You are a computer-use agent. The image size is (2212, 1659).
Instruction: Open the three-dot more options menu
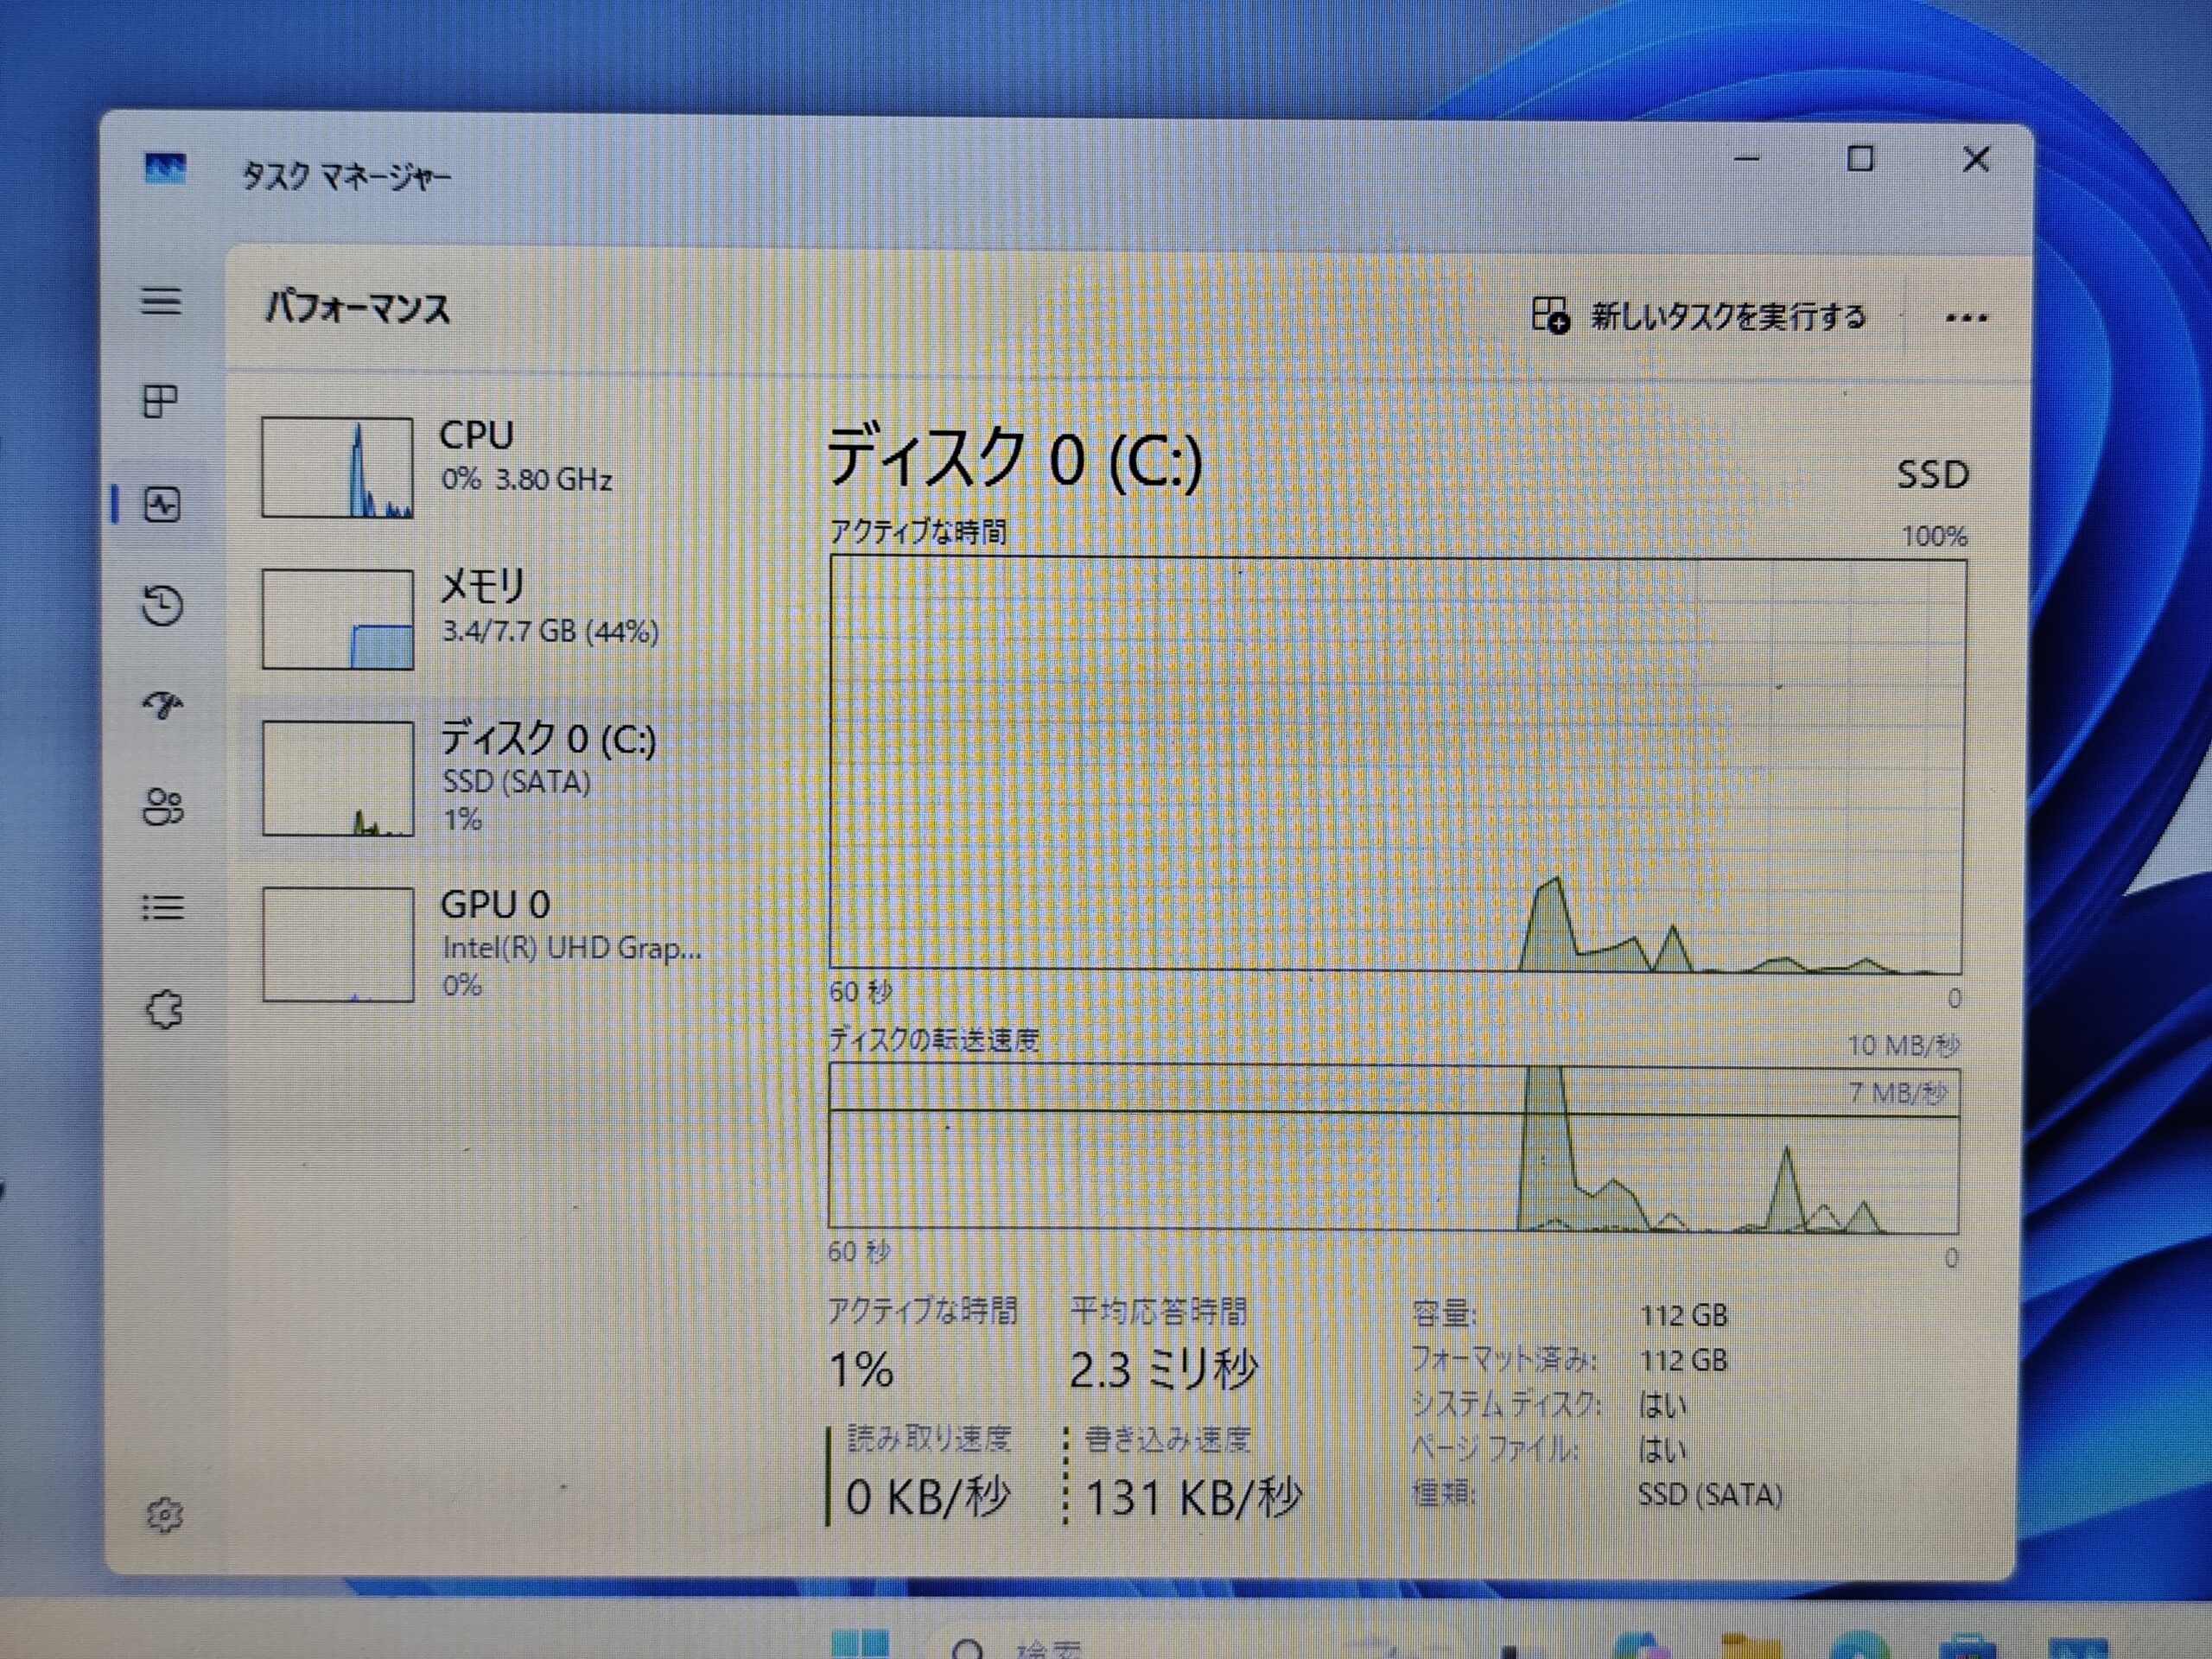(x=1965, y=319)
